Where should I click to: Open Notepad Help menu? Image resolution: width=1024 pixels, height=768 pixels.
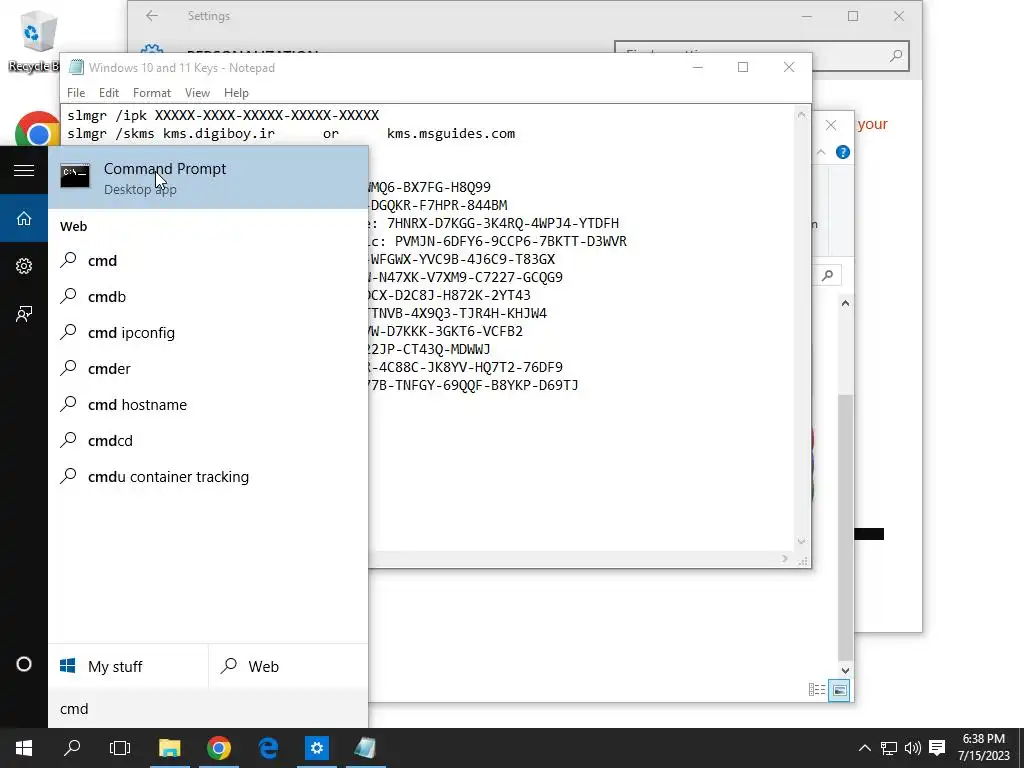point(236,93)
